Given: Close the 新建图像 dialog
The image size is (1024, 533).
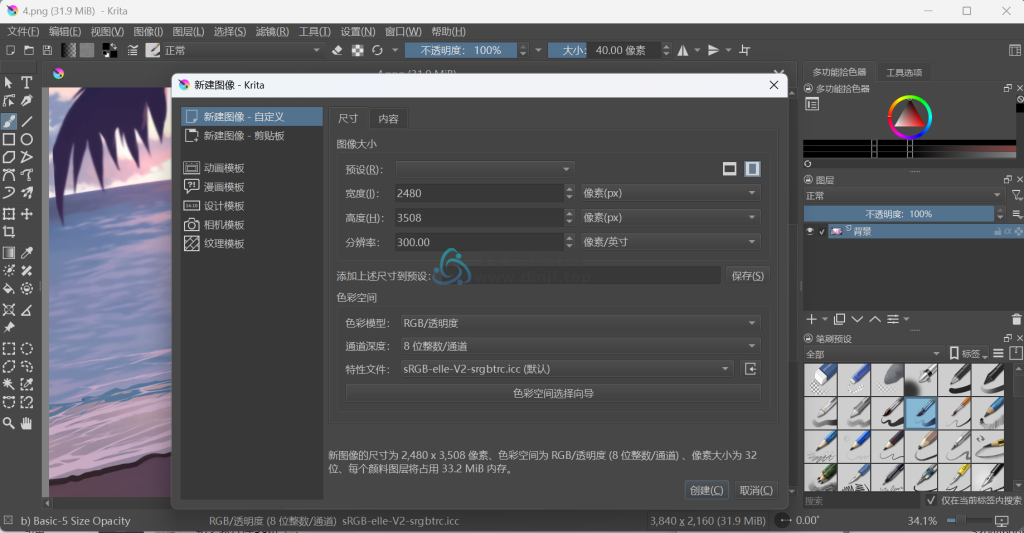Looking at the screenshot, I should [774, 85].
